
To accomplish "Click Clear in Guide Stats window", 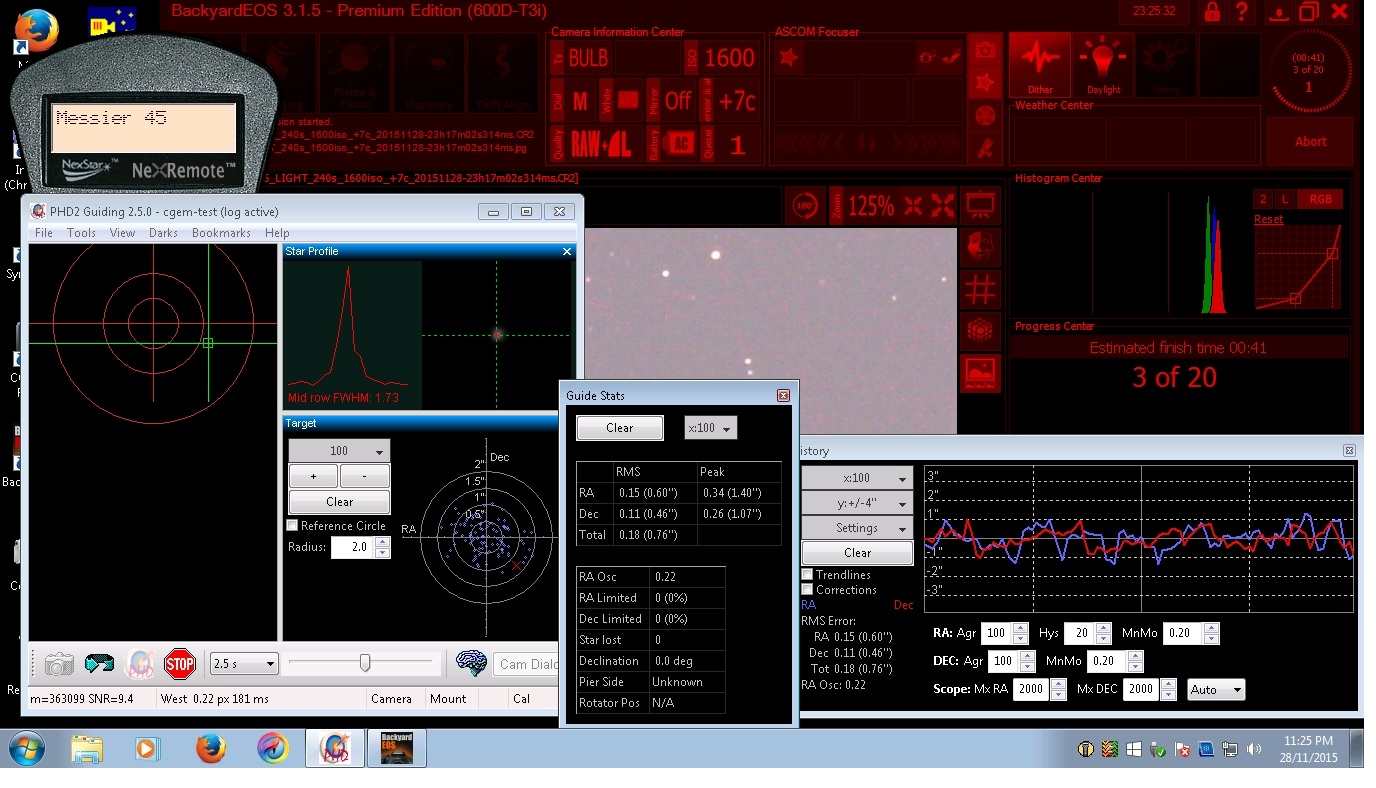I will 620,428.
